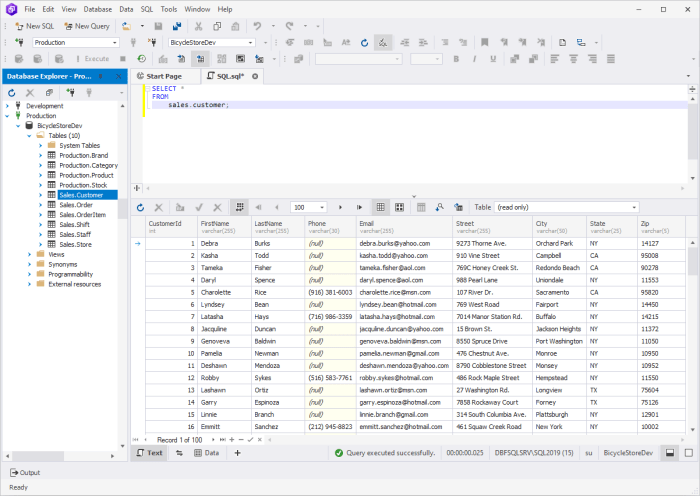Click the Stop execution square icon

[x=123, y=58]
